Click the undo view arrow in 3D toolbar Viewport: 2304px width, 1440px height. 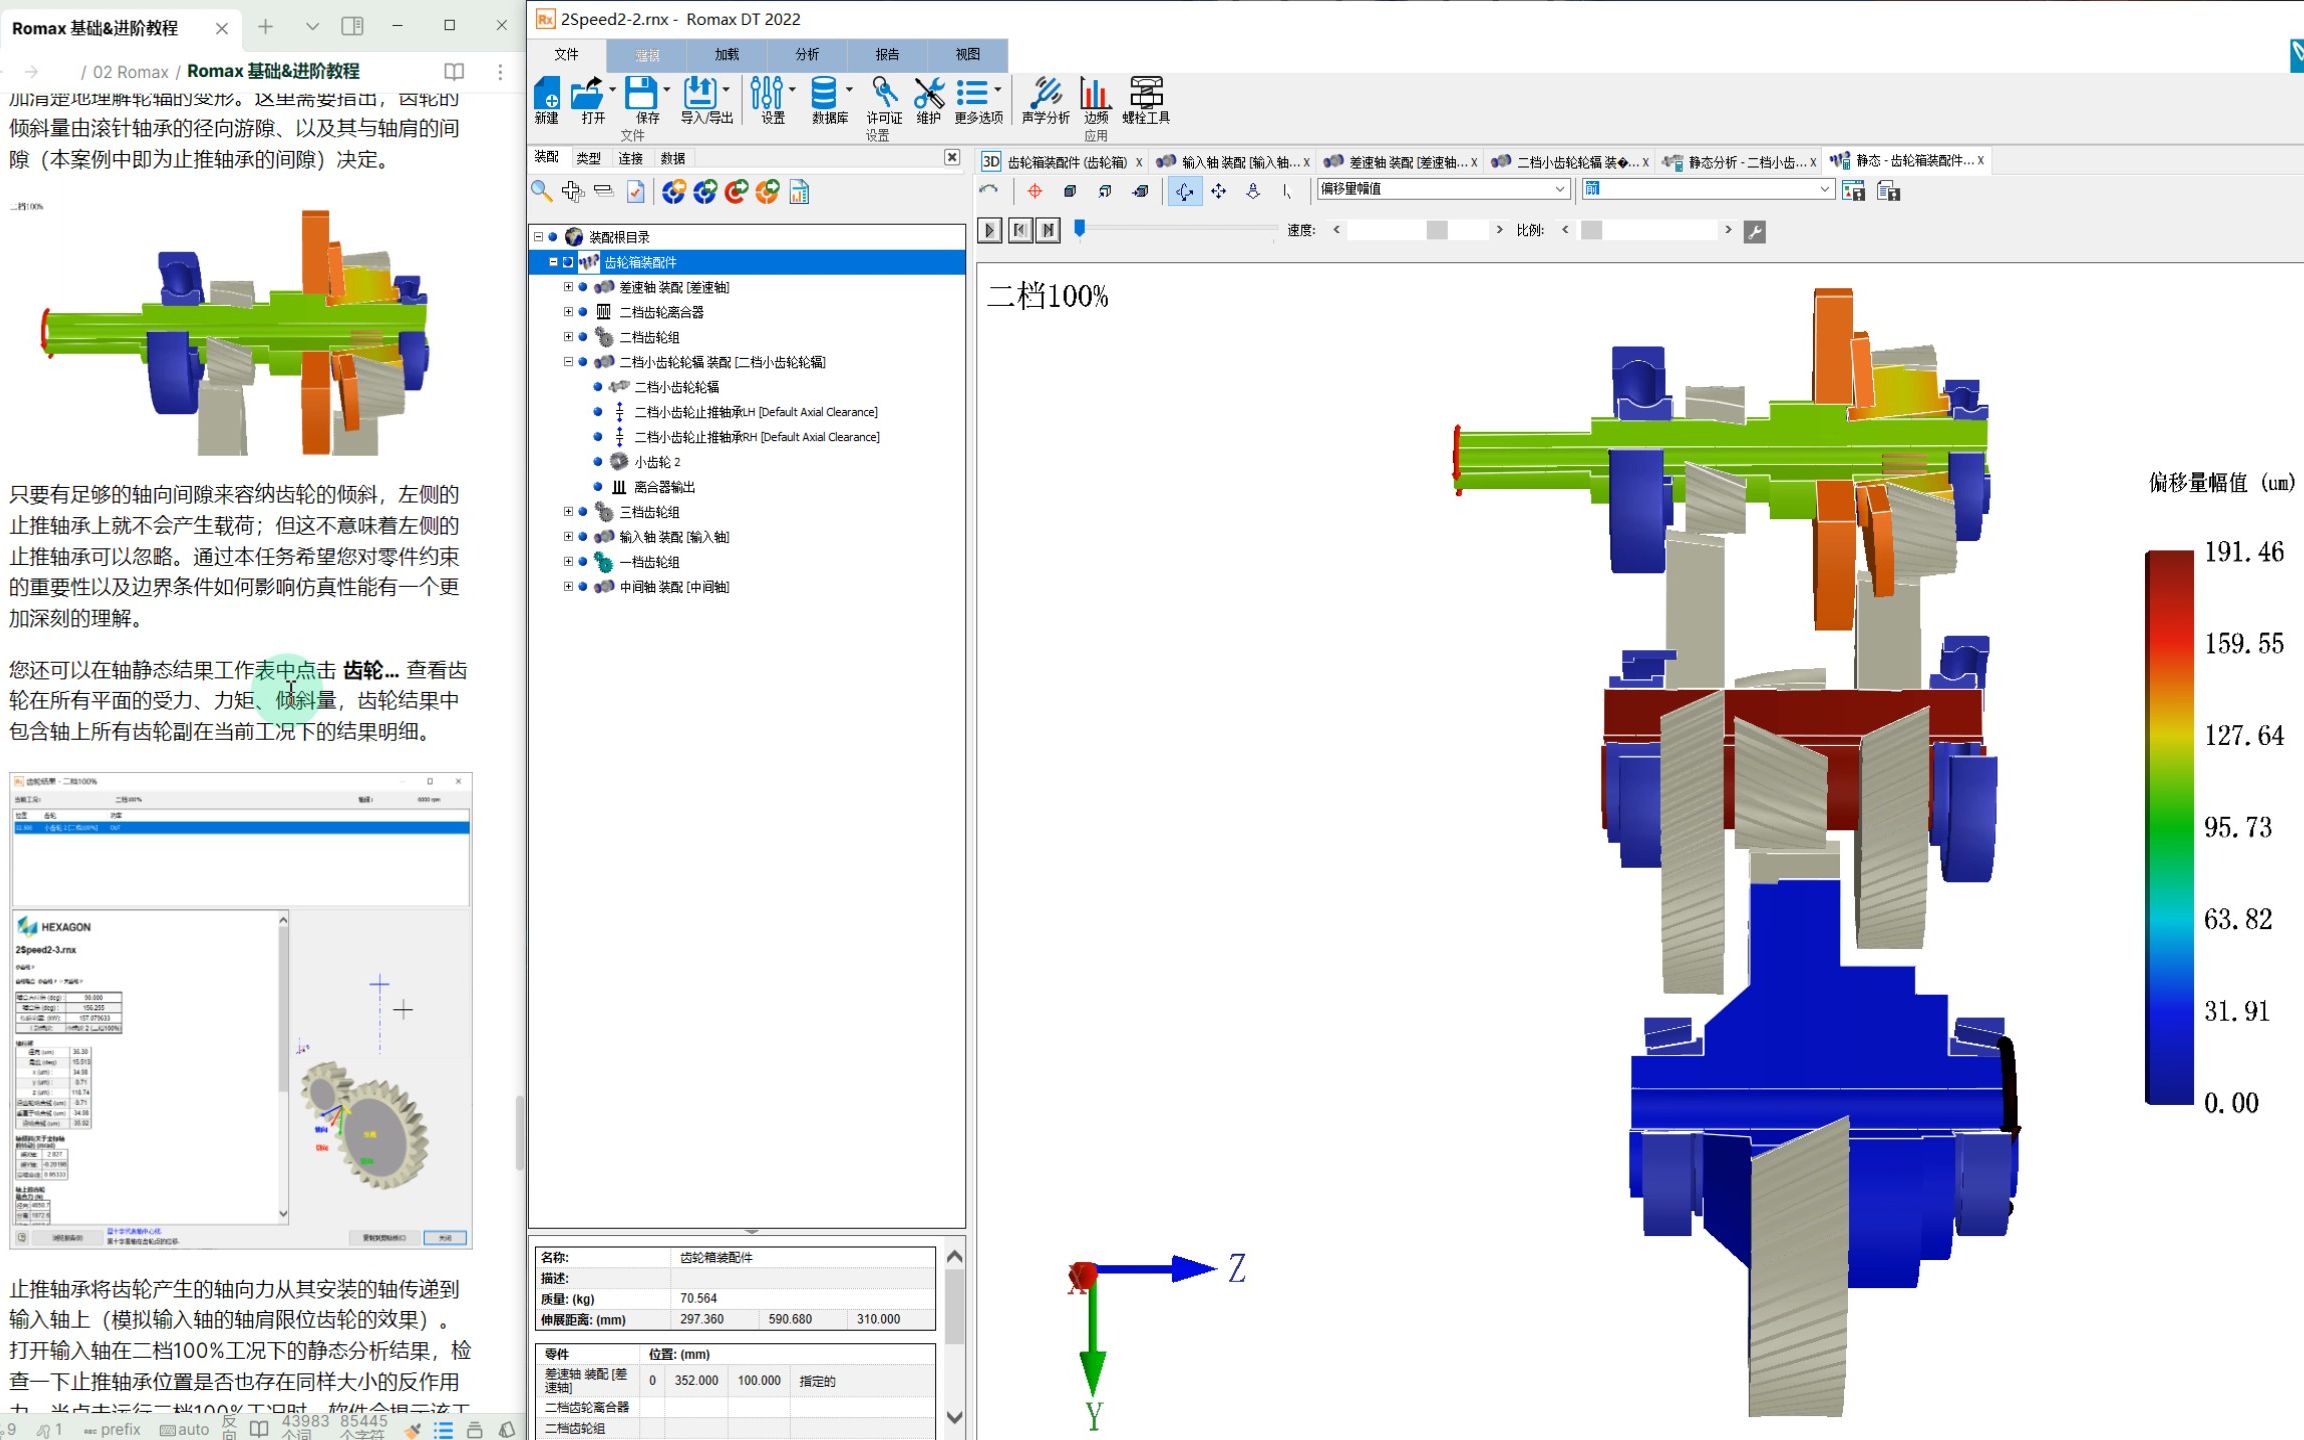(x=989, y=191)
